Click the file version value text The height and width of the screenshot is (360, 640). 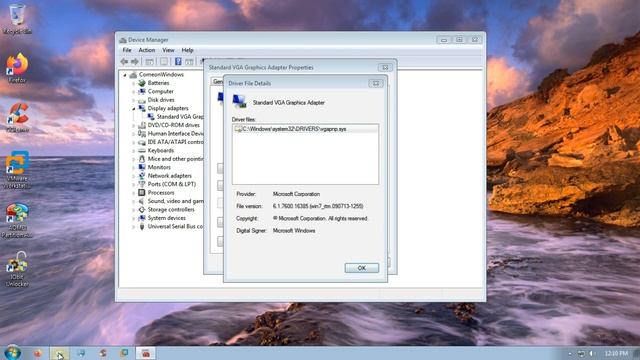tap(318, 207)
